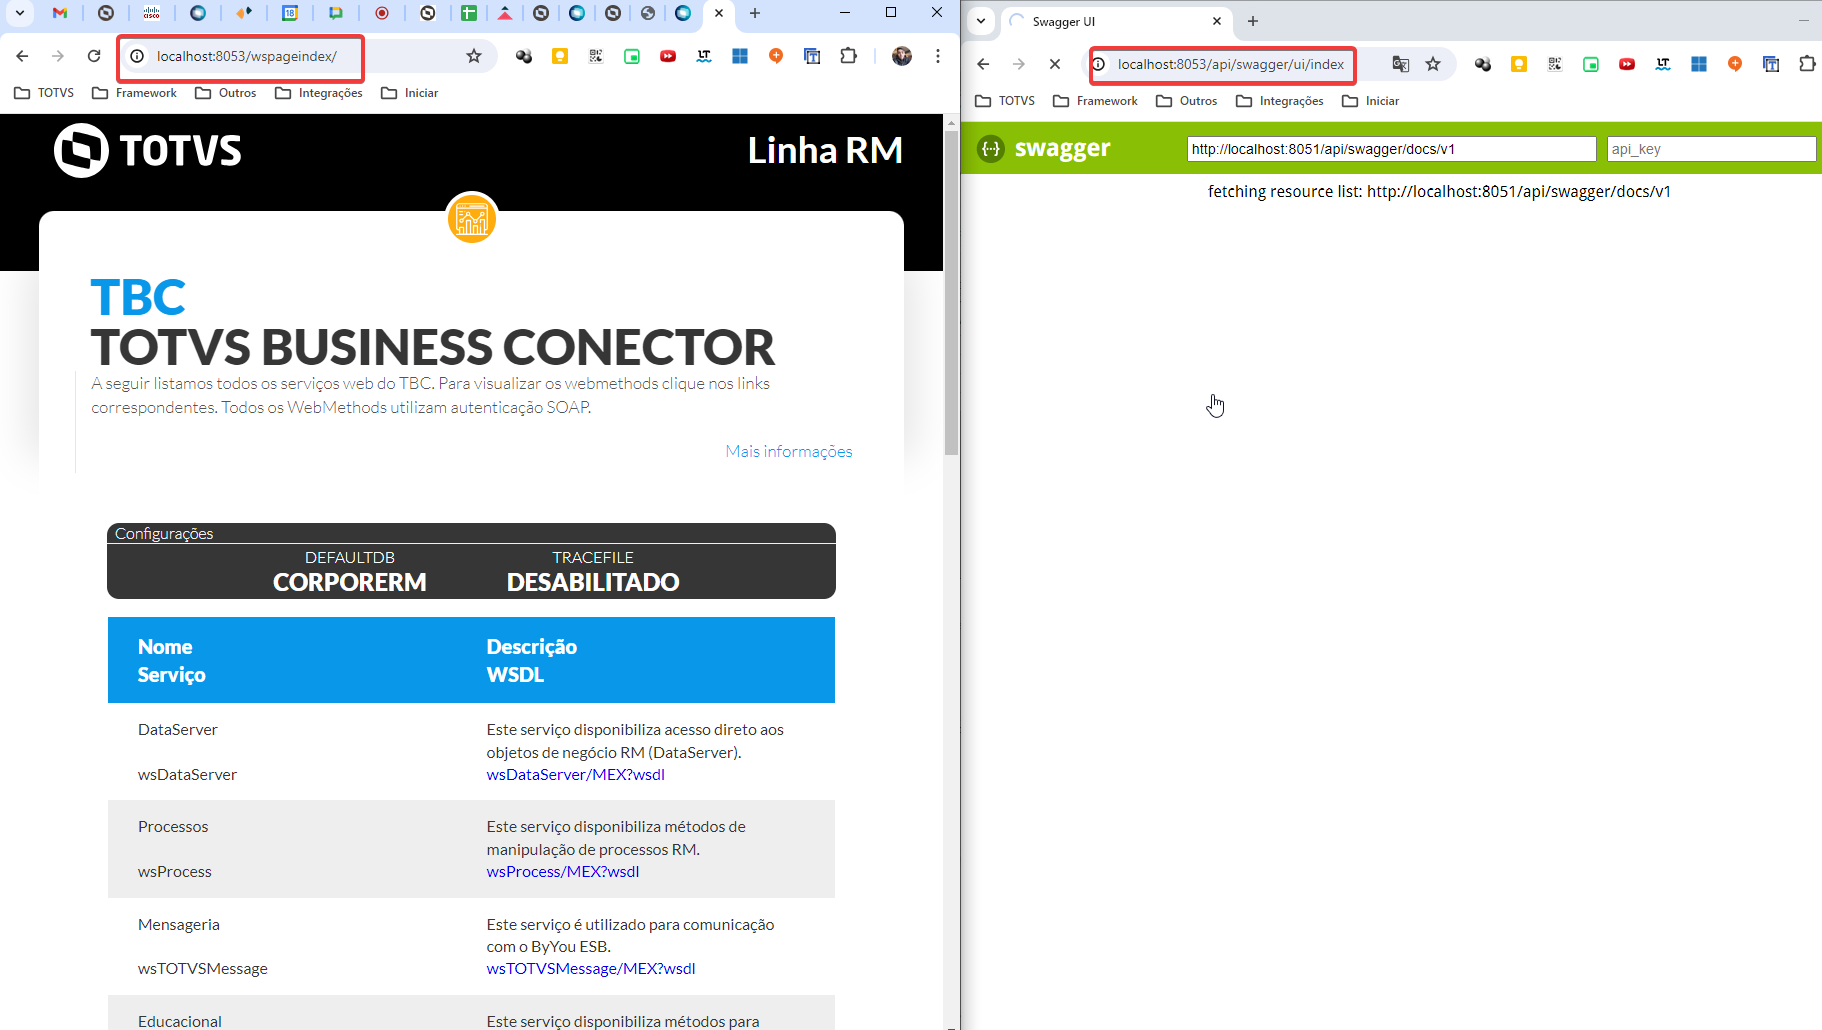Open the Framework bookmark folder in Swagger window
This screenshot has width=1822, height=1030.
pyautogui.click(x=1096, y=101)
